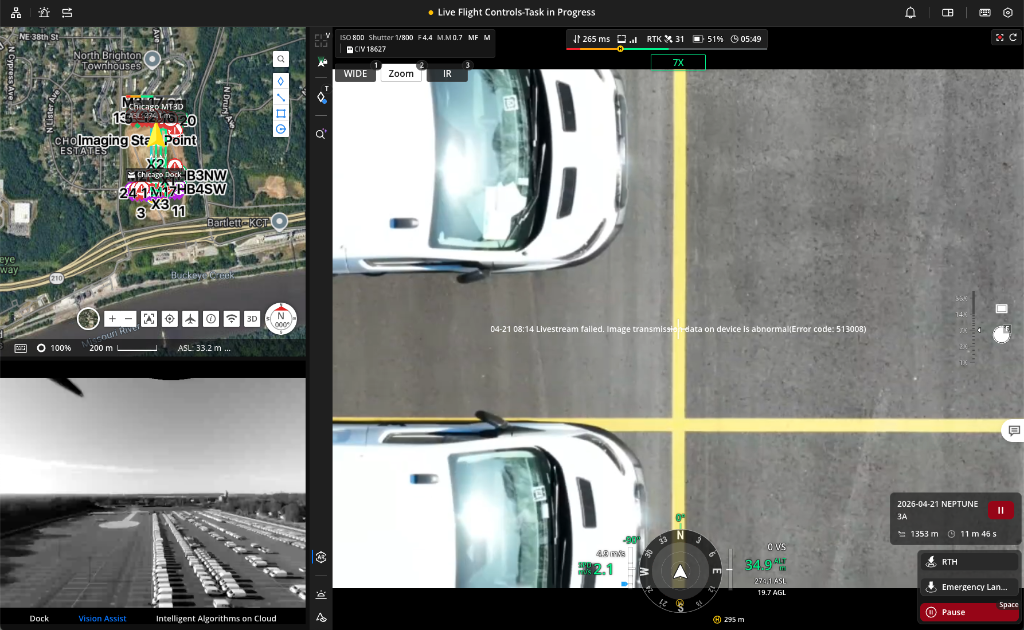Image resolution: width=1024 pixels, height=630 pixels.
Task: Click keyboard icon in map status bar
Action: (x=21, y=348)
